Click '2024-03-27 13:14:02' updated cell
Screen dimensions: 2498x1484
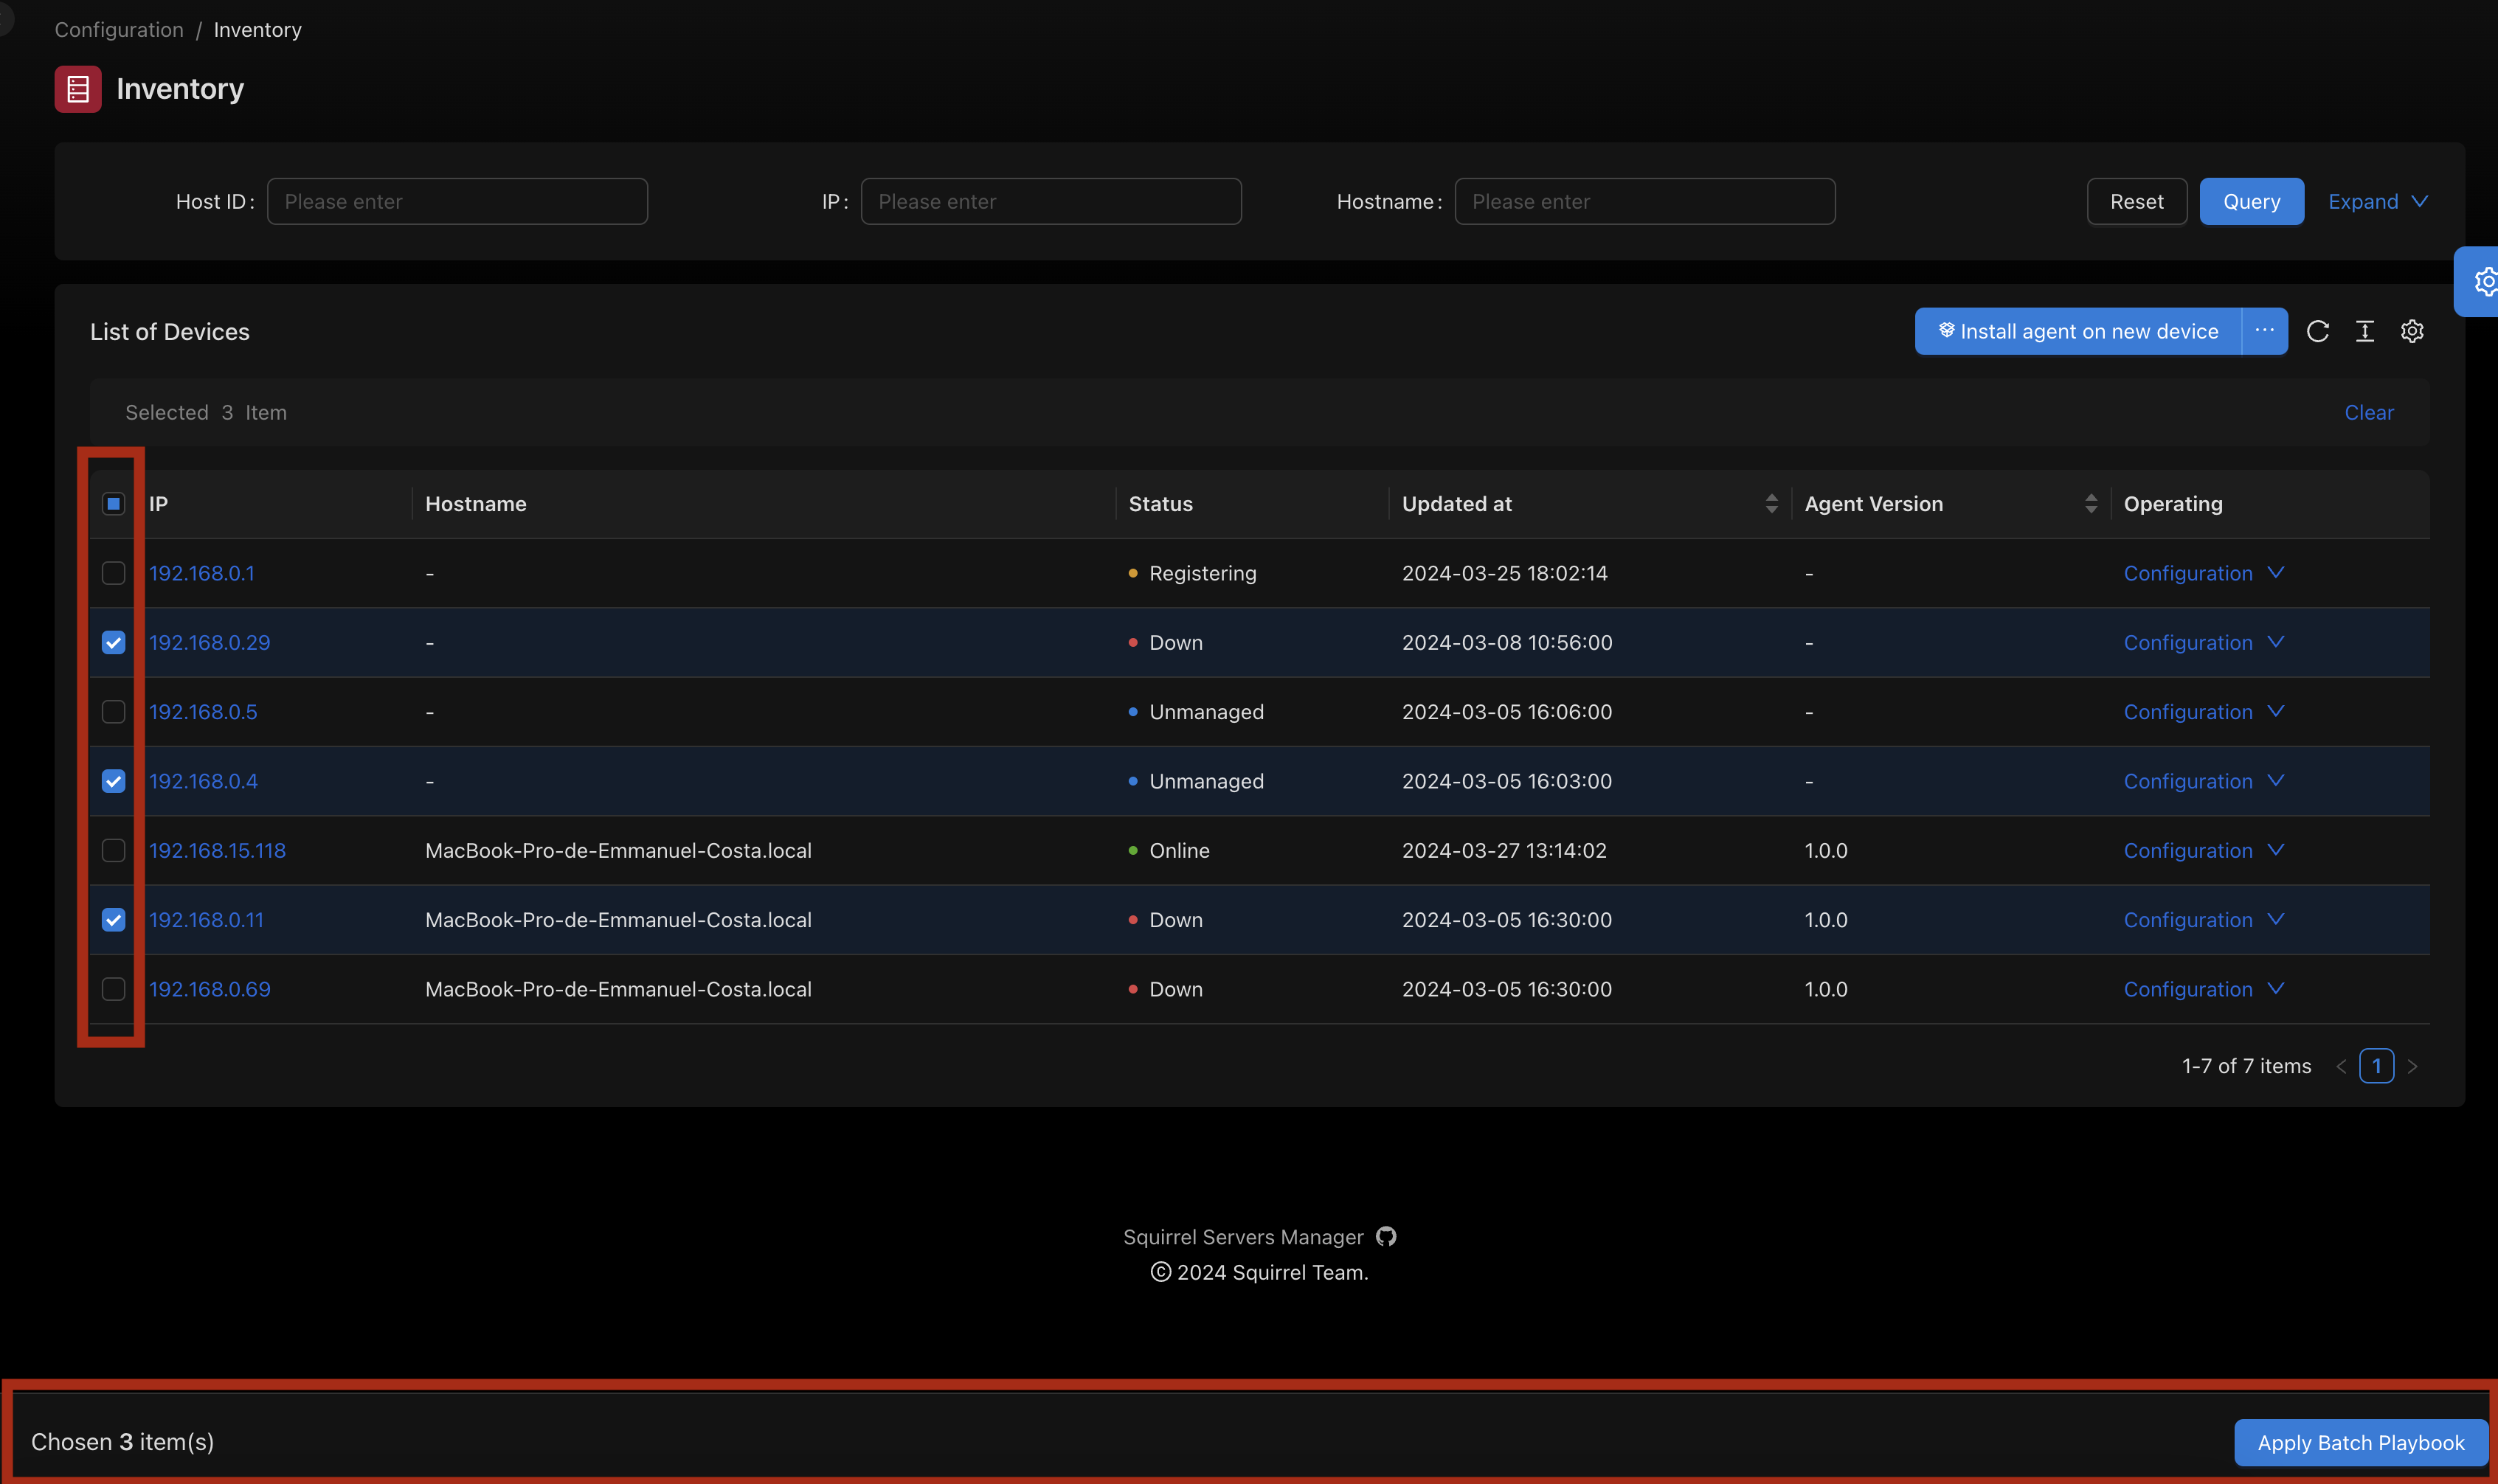pos(1504,850)
